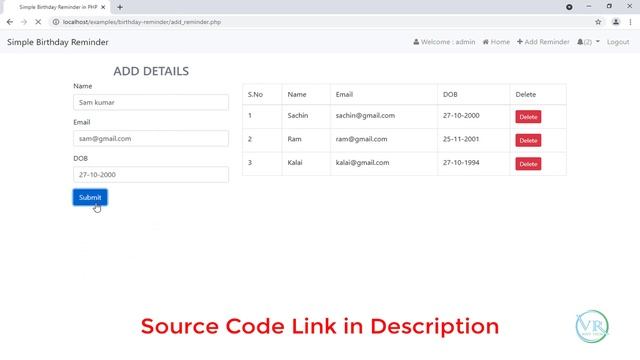Screen dimensions: 640x360
Task: Click the browser forward arrow
Action: [x=24, y=22]
